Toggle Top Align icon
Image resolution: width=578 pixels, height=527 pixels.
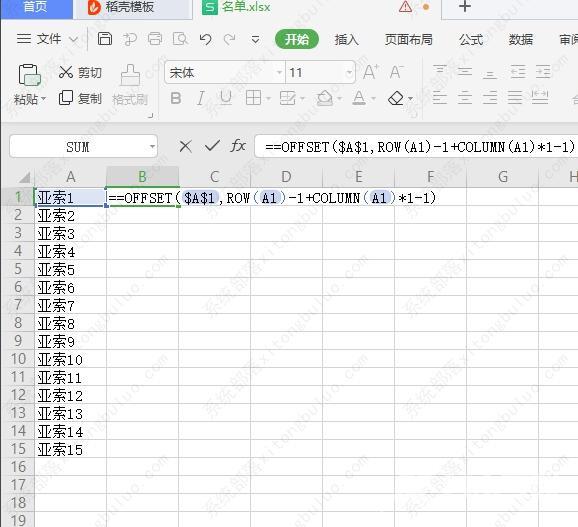[440, 71]
